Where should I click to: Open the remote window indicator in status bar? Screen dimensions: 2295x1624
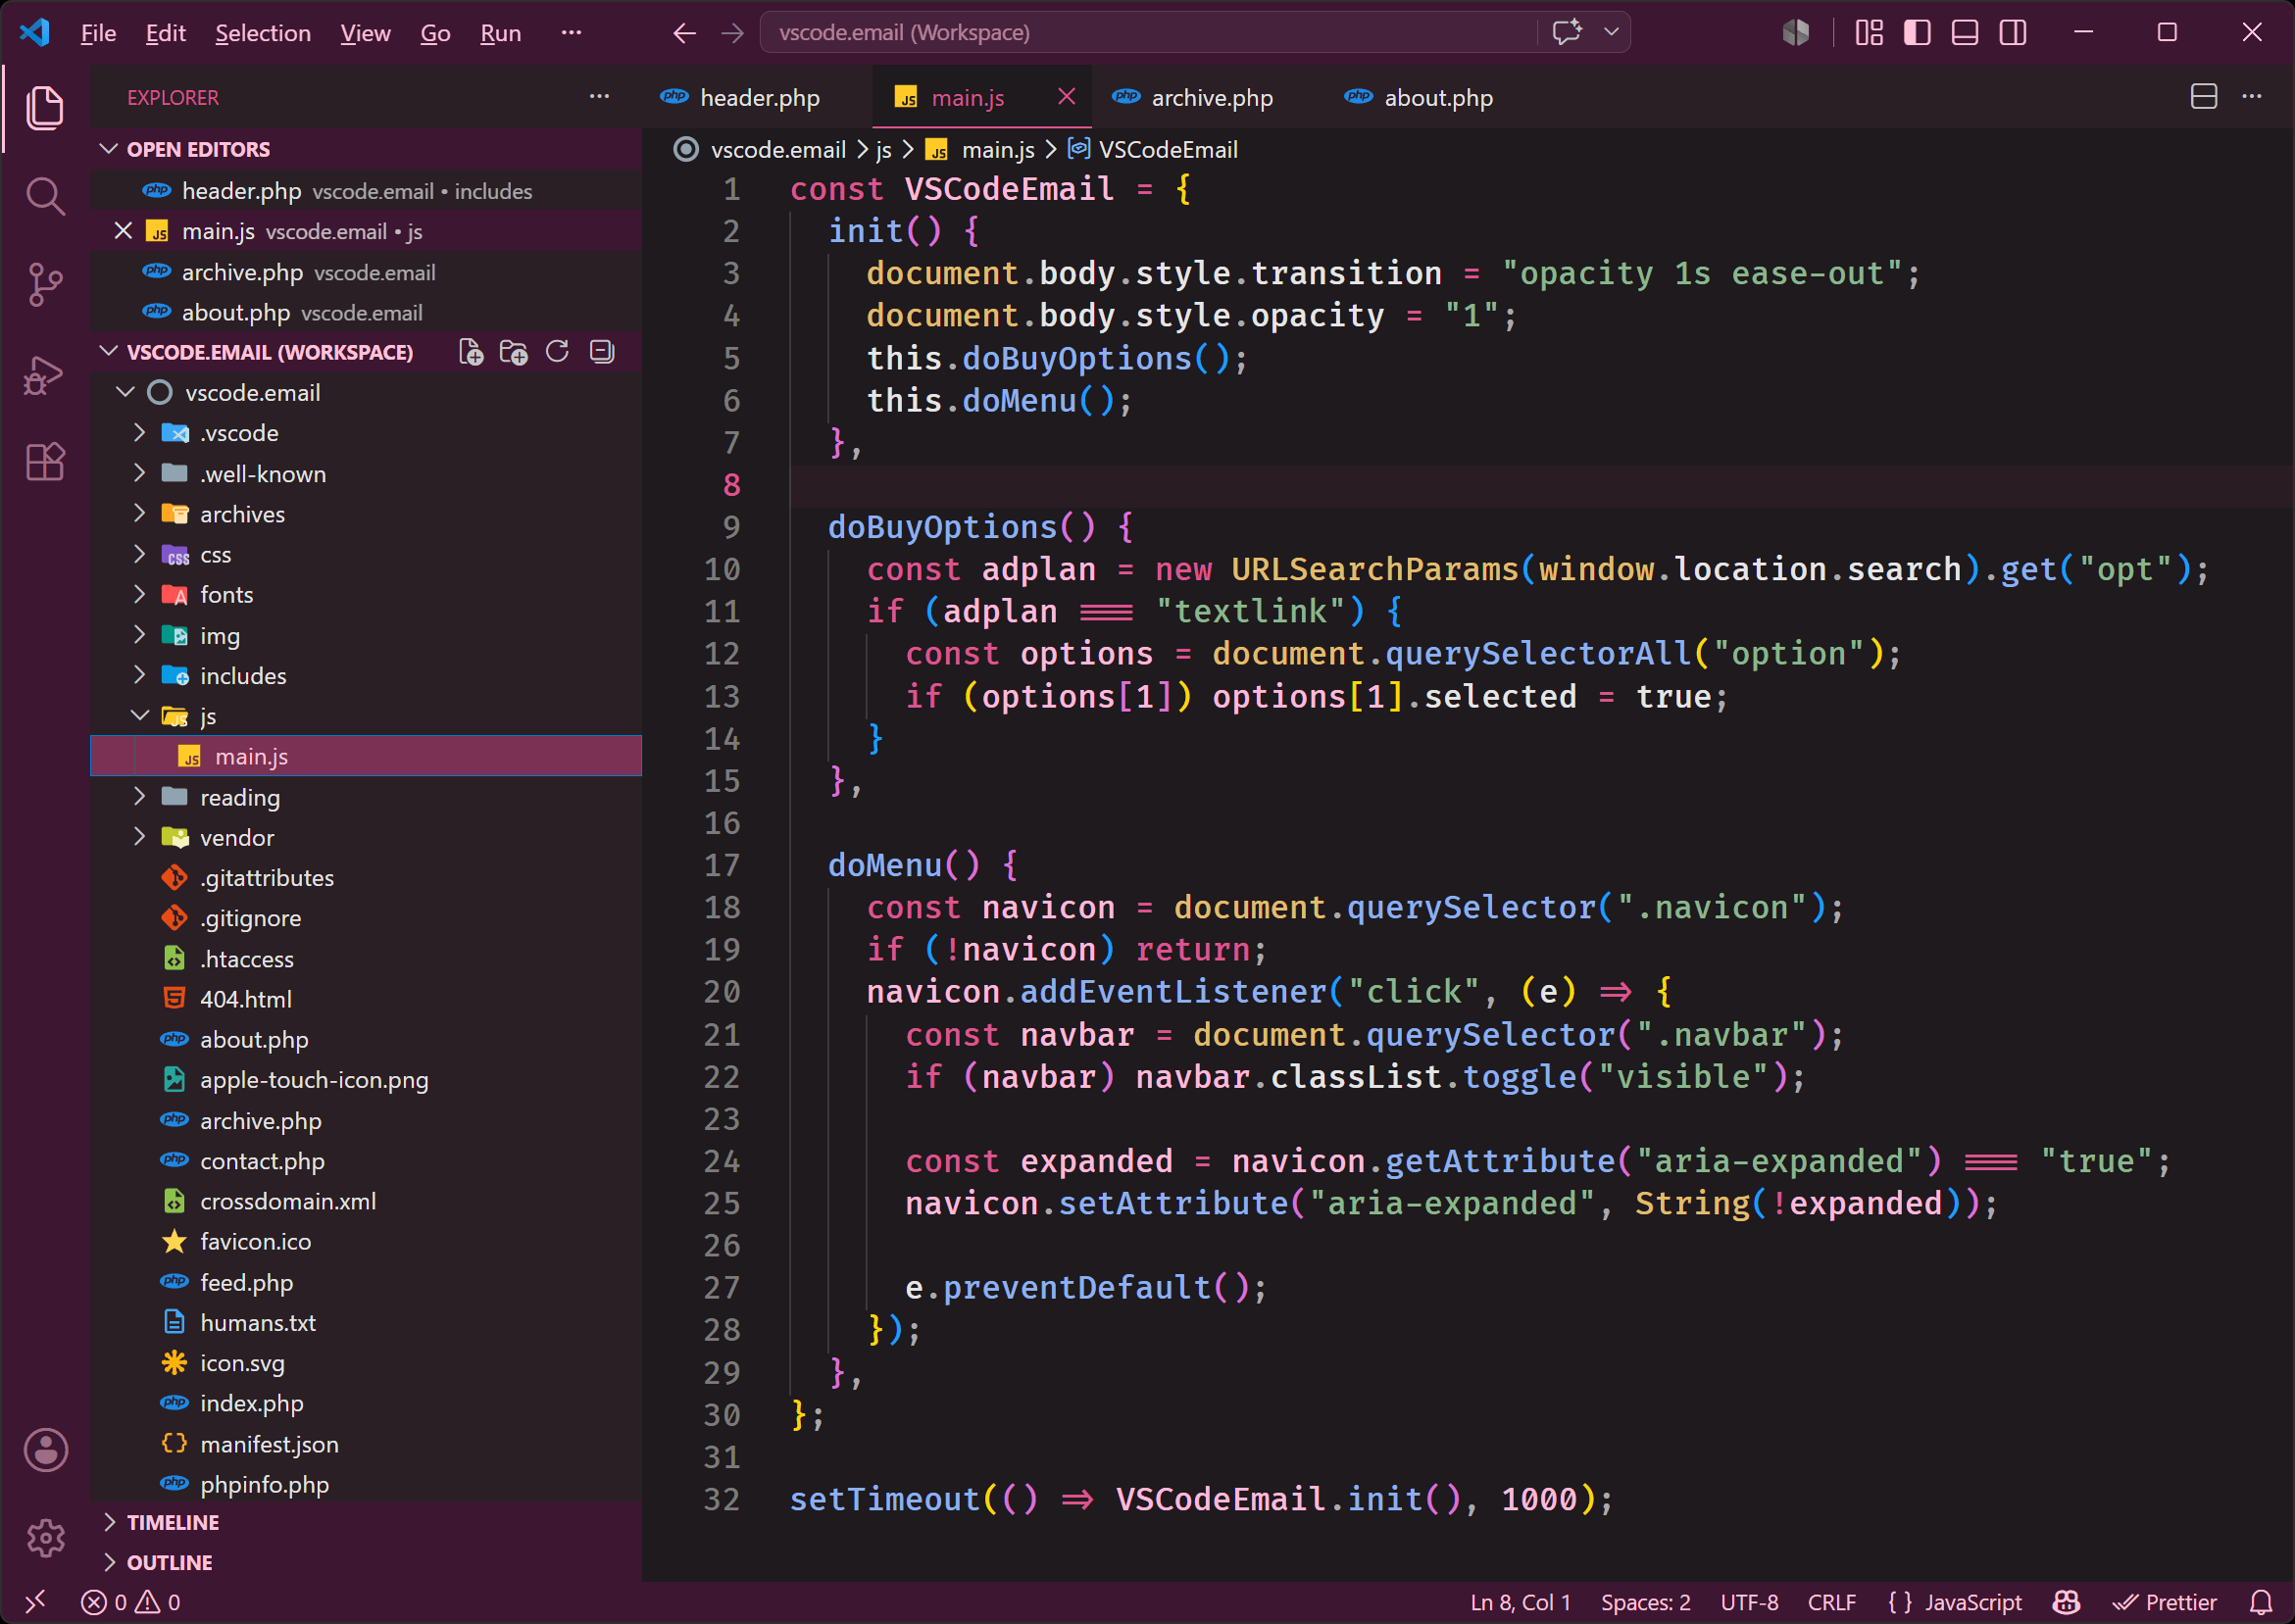tap(35, 1602)
